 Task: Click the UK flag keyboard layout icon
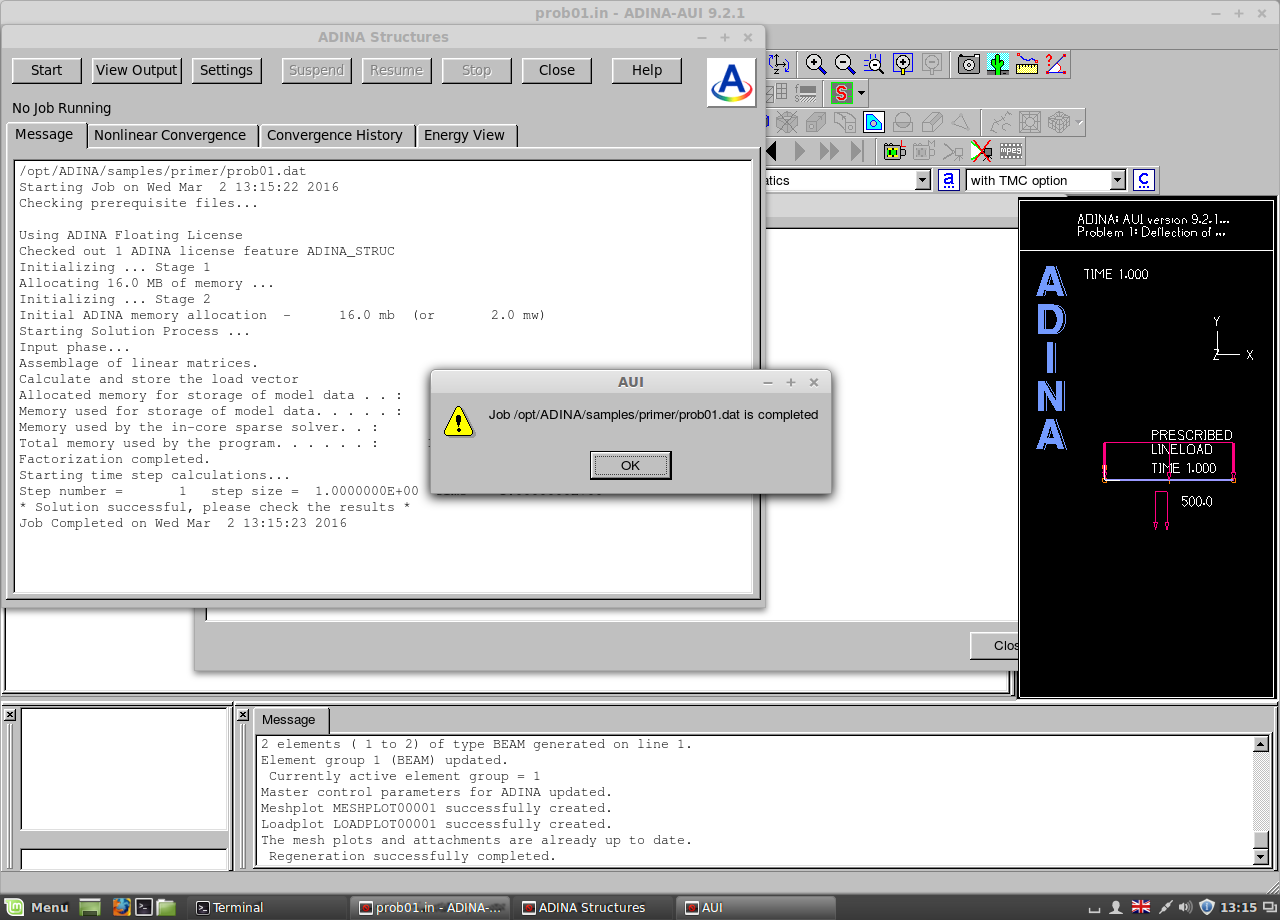[x=1141, y=907]
